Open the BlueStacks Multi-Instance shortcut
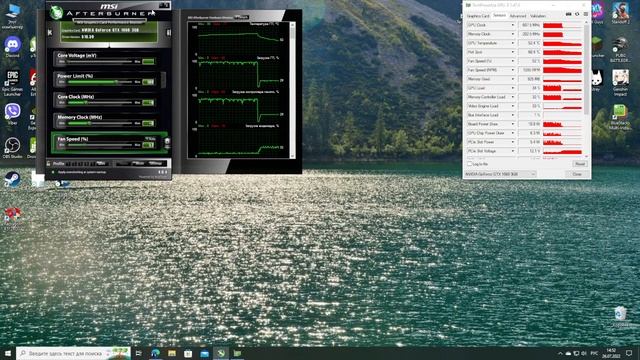 [x=620, y=117]
